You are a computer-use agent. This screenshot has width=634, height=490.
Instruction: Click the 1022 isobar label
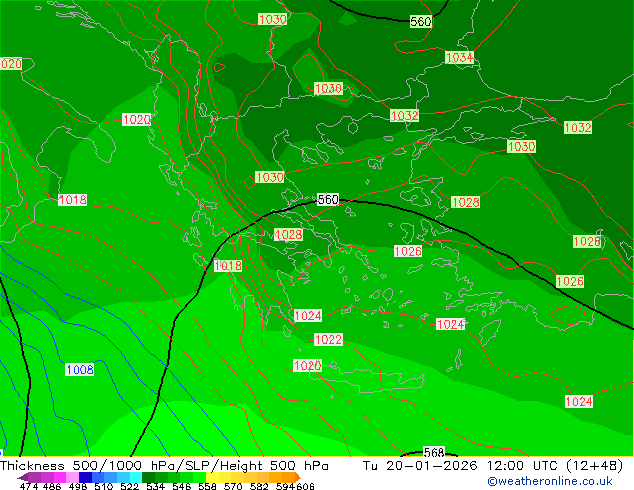tap(328, 339)
